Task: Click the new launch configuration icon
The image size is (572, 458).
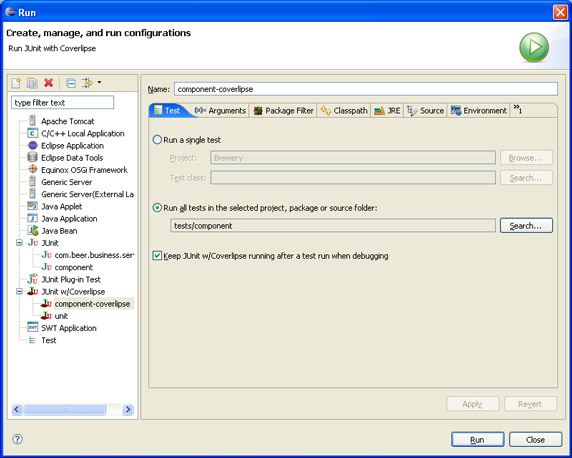Action: (16, 83)
